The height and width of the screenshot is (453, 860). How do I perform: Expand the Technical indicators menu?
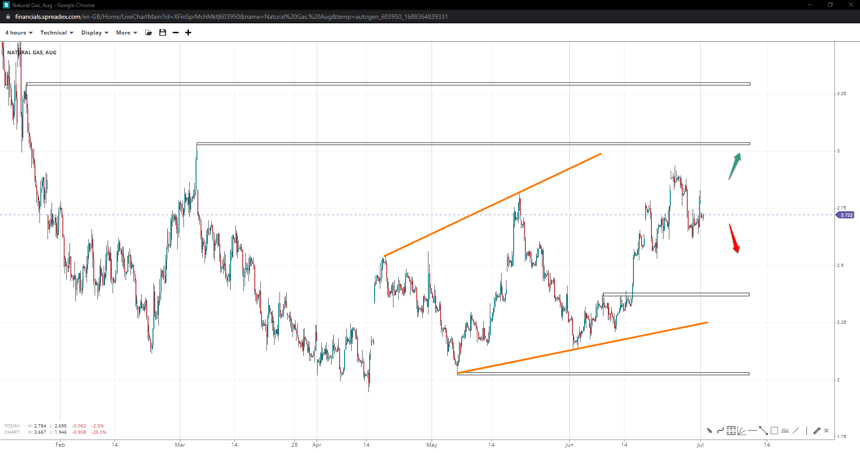[56, 33]
